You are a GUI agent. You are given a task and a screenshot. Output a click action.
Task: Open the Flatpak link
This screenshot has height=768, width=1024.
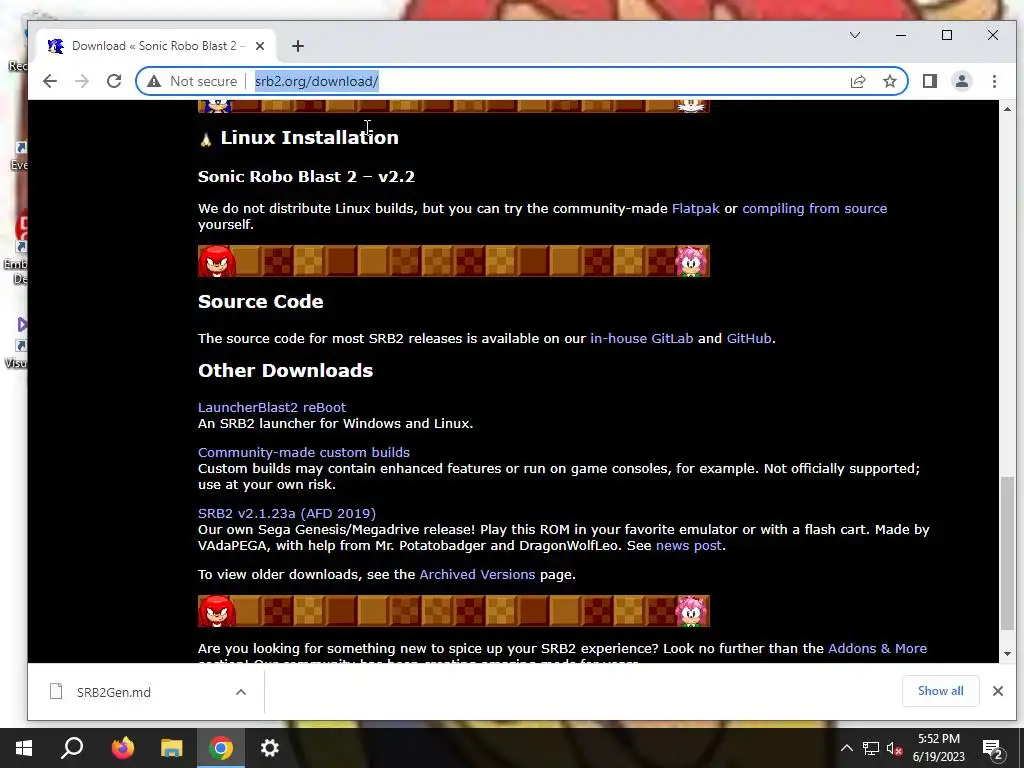(696, 208)
